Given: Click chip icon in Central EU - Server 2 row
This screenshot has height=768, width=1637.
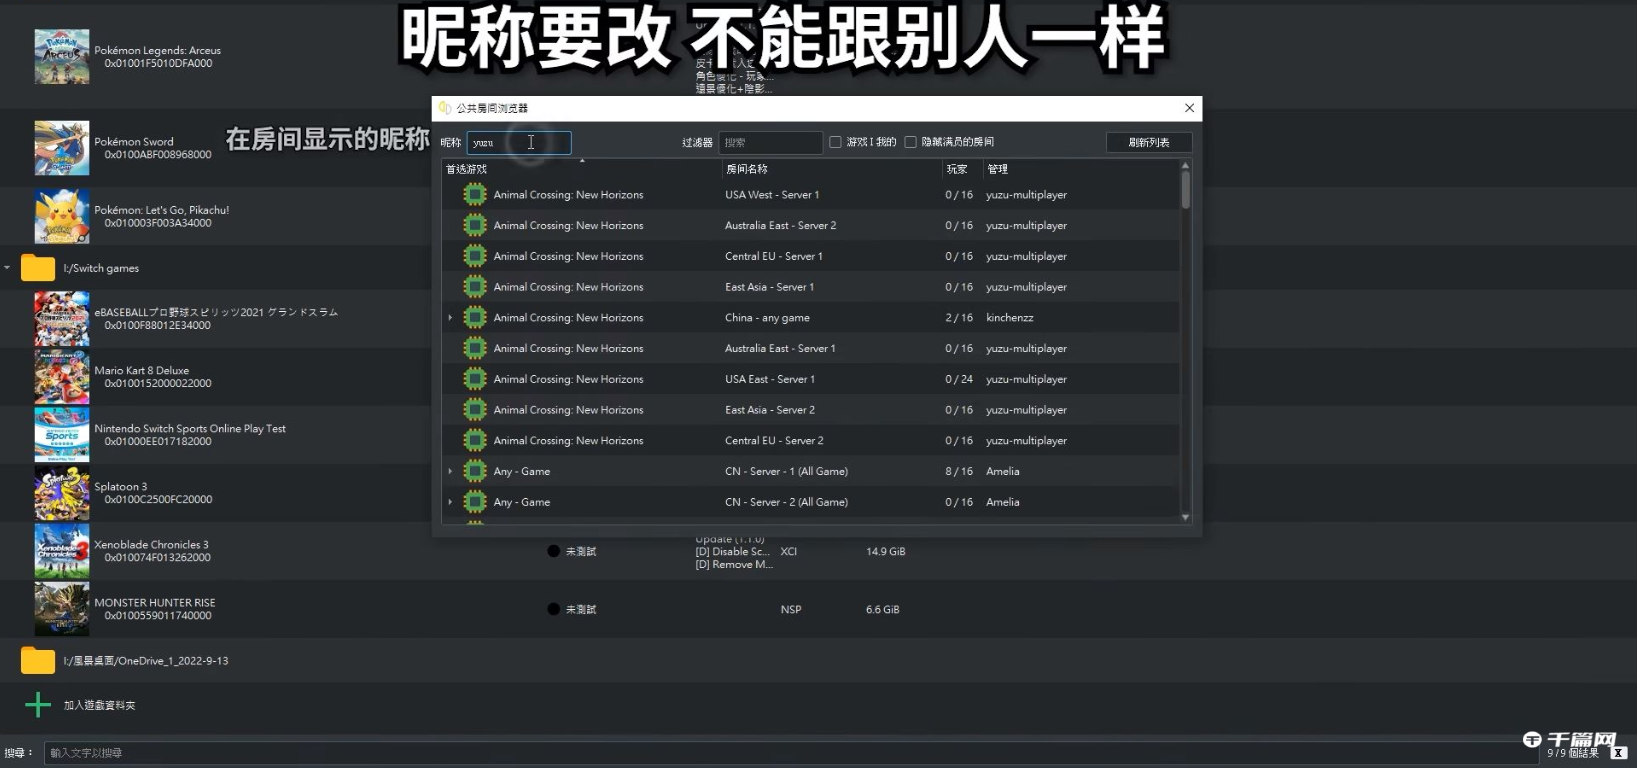Looking at the screenshot, I should click(x=475, y=440).
